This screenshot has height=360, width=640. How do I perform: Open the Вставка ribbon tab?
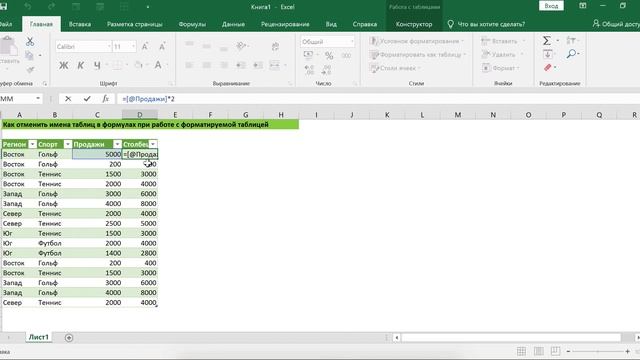(x=80, y=24)
